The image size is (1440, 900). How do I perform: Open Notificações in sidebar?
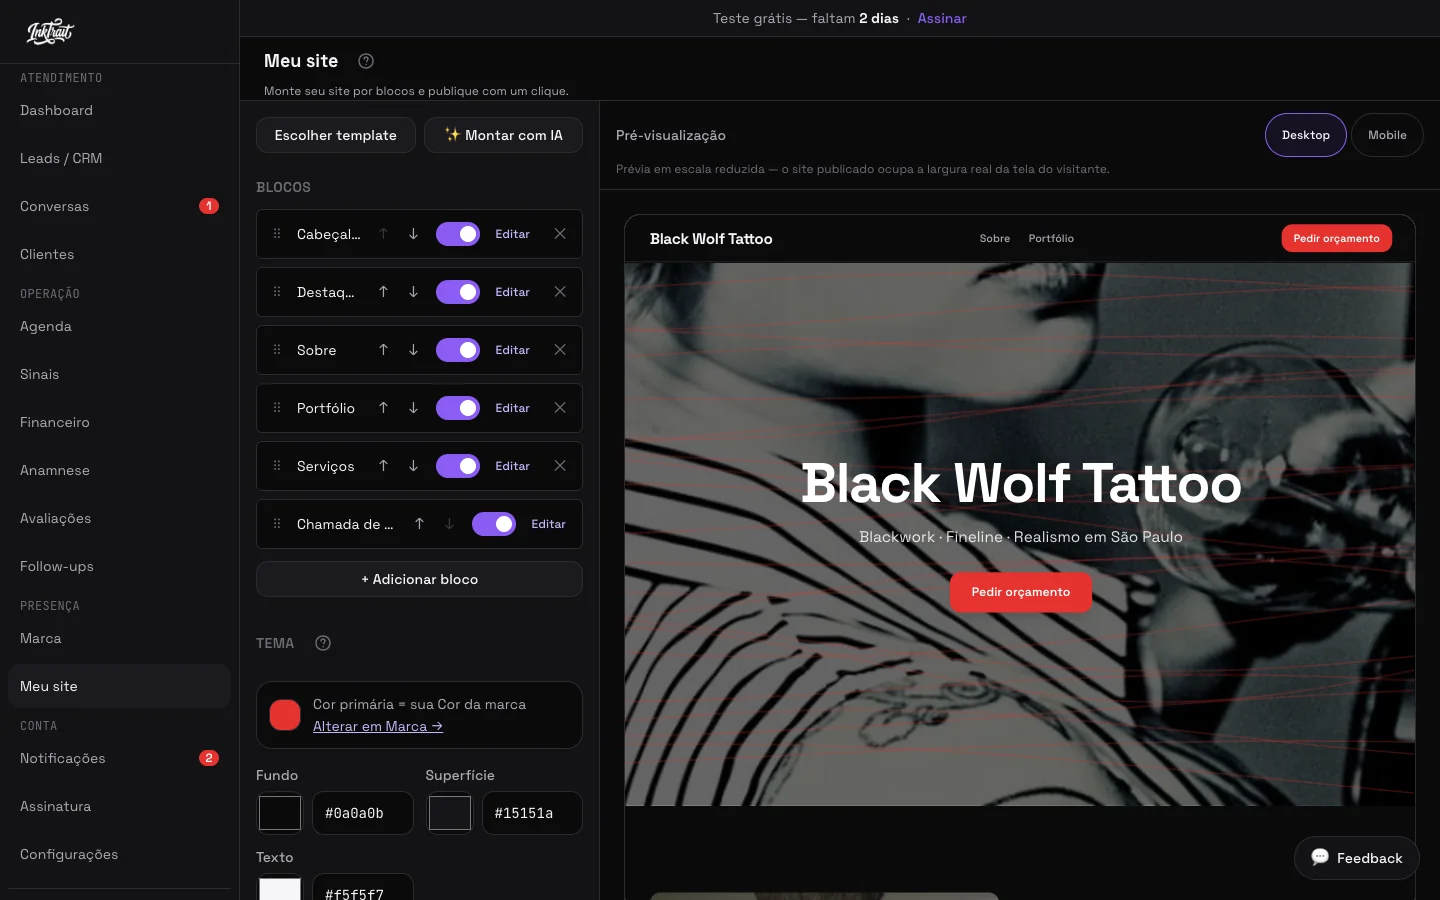coord(119,758)
